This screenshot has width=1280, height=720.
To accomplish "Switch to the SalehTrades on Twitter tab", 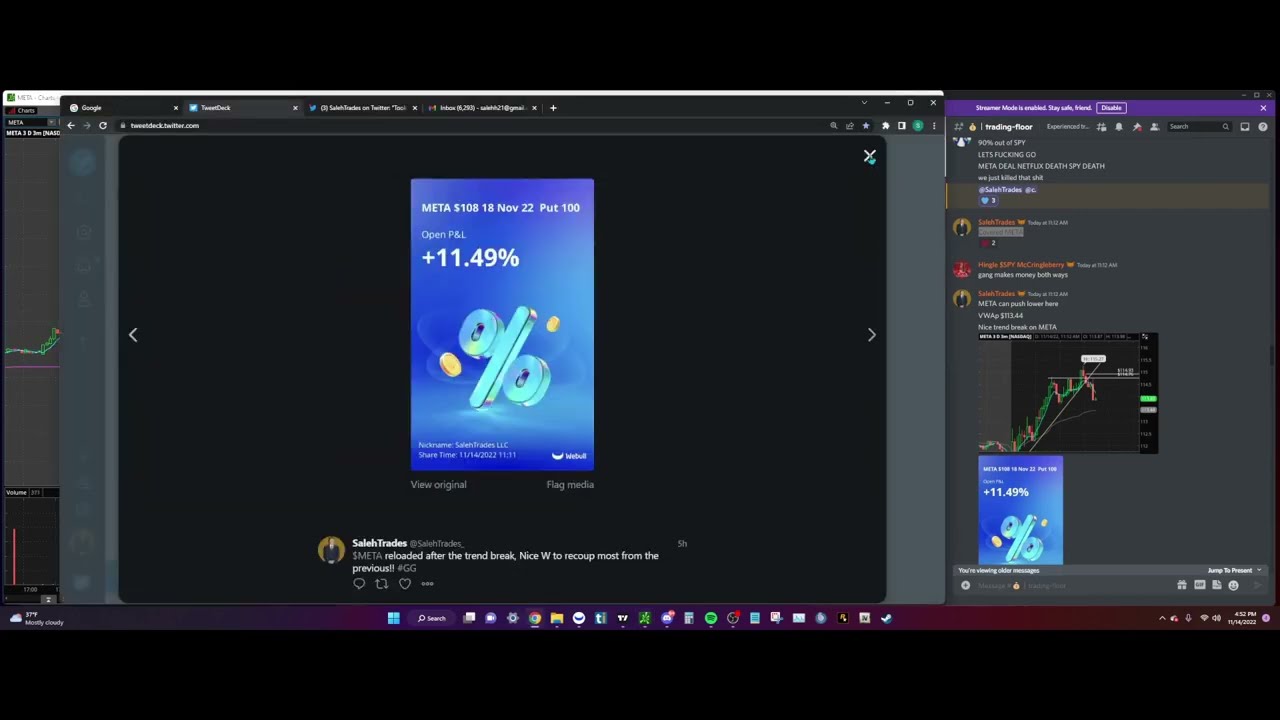I will click(x=362, y=108).
